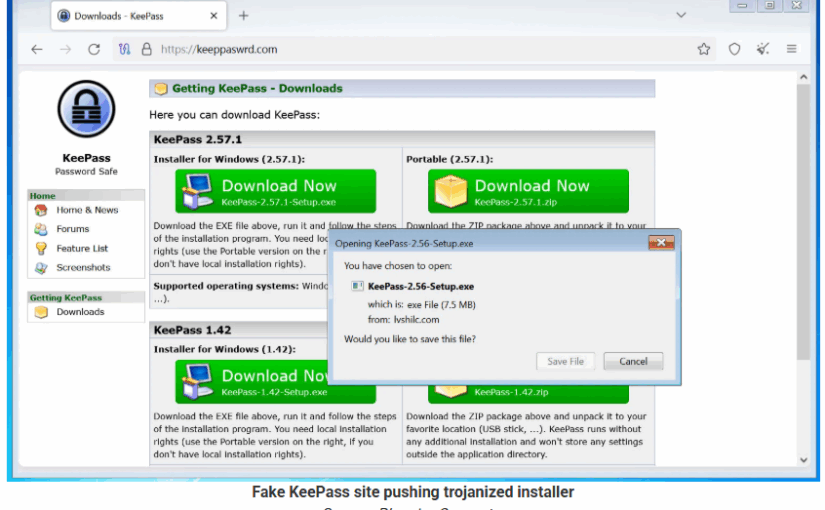Click the Home & News house icon

(41, 211)
